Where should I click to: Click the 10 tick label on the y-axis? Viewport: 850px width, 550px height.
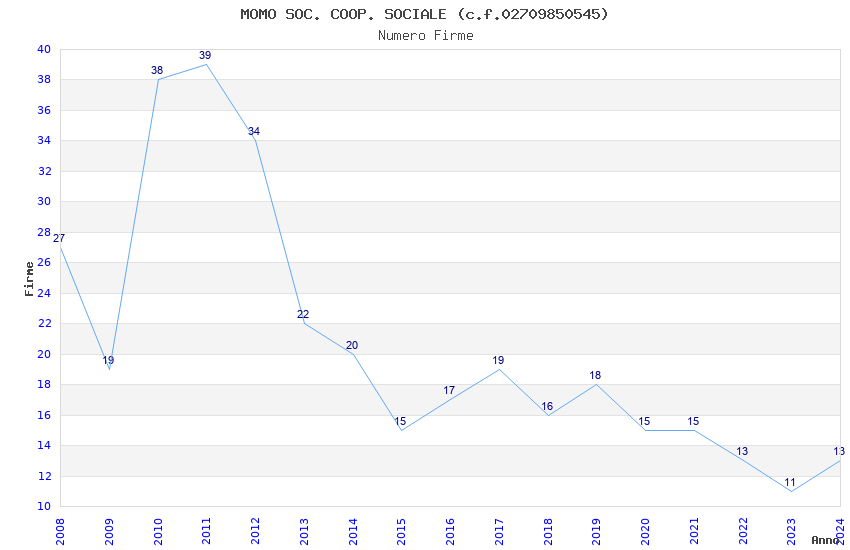(44, 507)
